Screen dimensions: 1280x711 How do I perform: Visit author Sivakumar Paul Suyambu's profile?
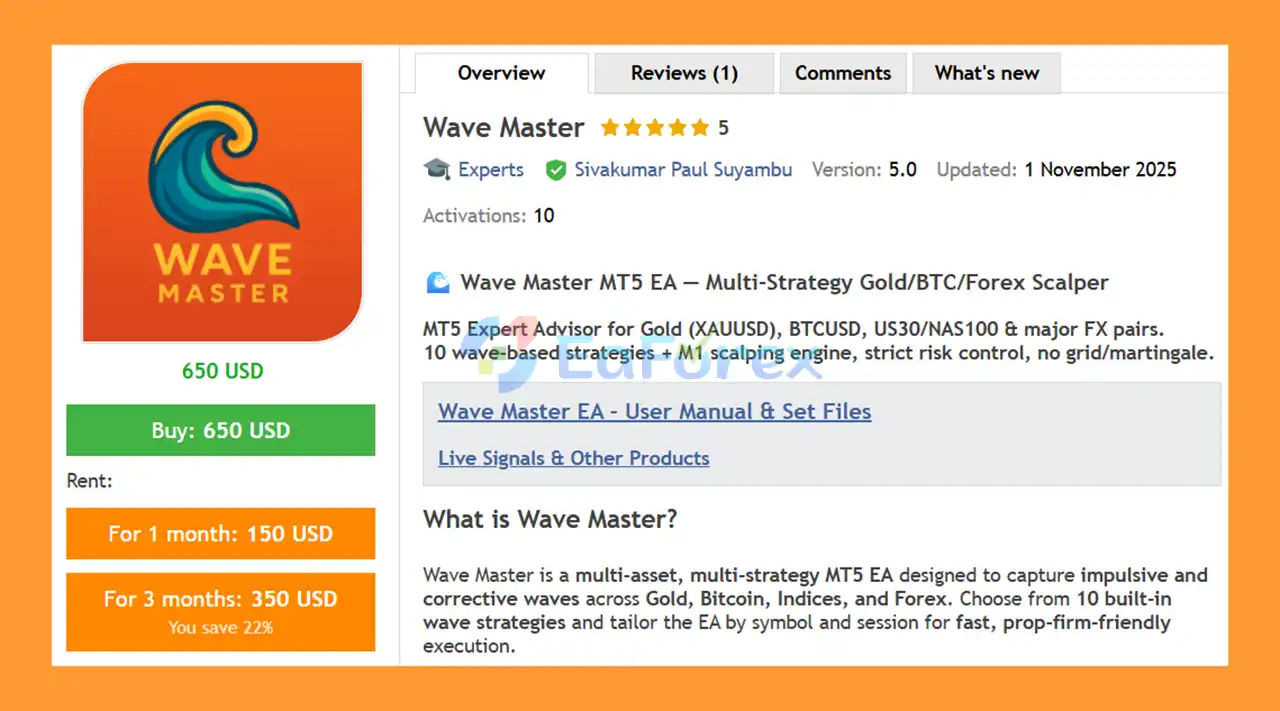pos(683,170)
